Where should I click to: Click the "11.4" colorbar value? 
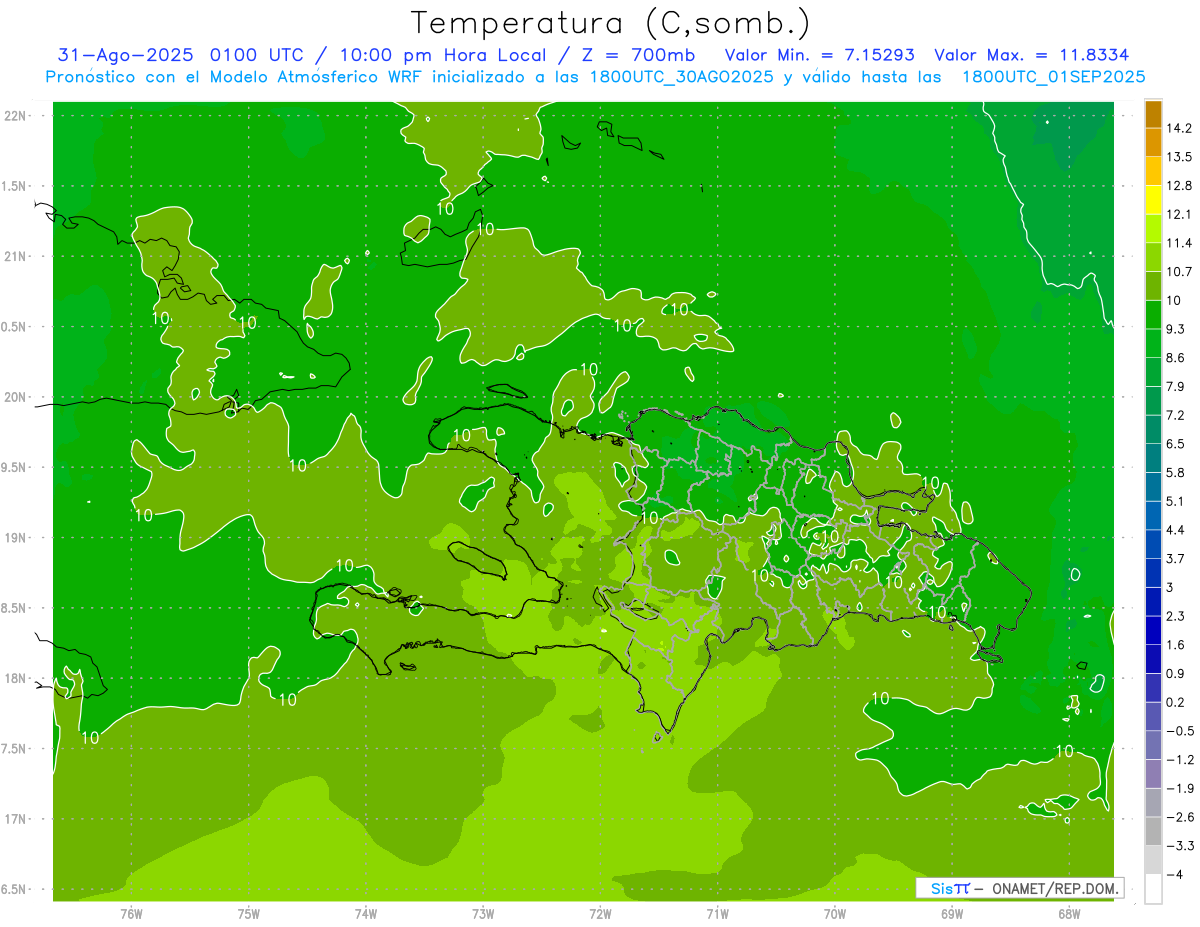1179,243
